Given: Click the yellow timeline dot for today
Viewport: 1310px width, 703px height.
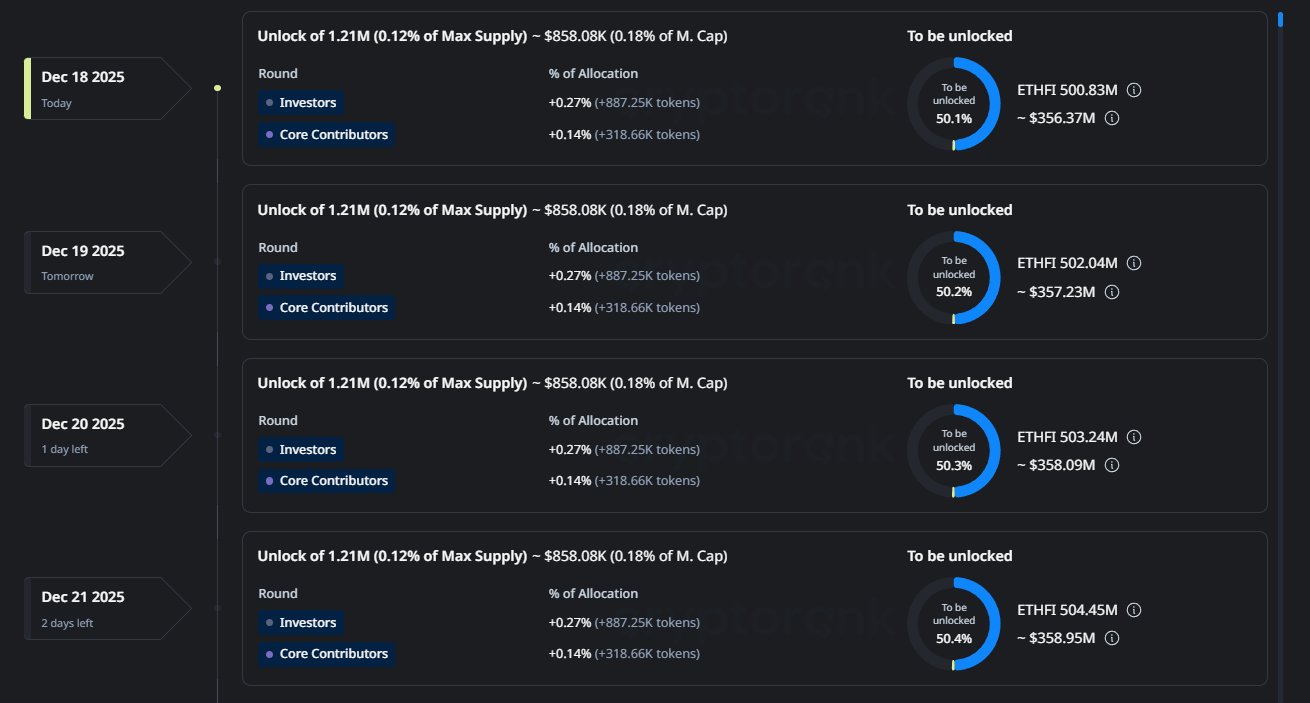Looking at the screenshot, I should click(x=217, y=88).
